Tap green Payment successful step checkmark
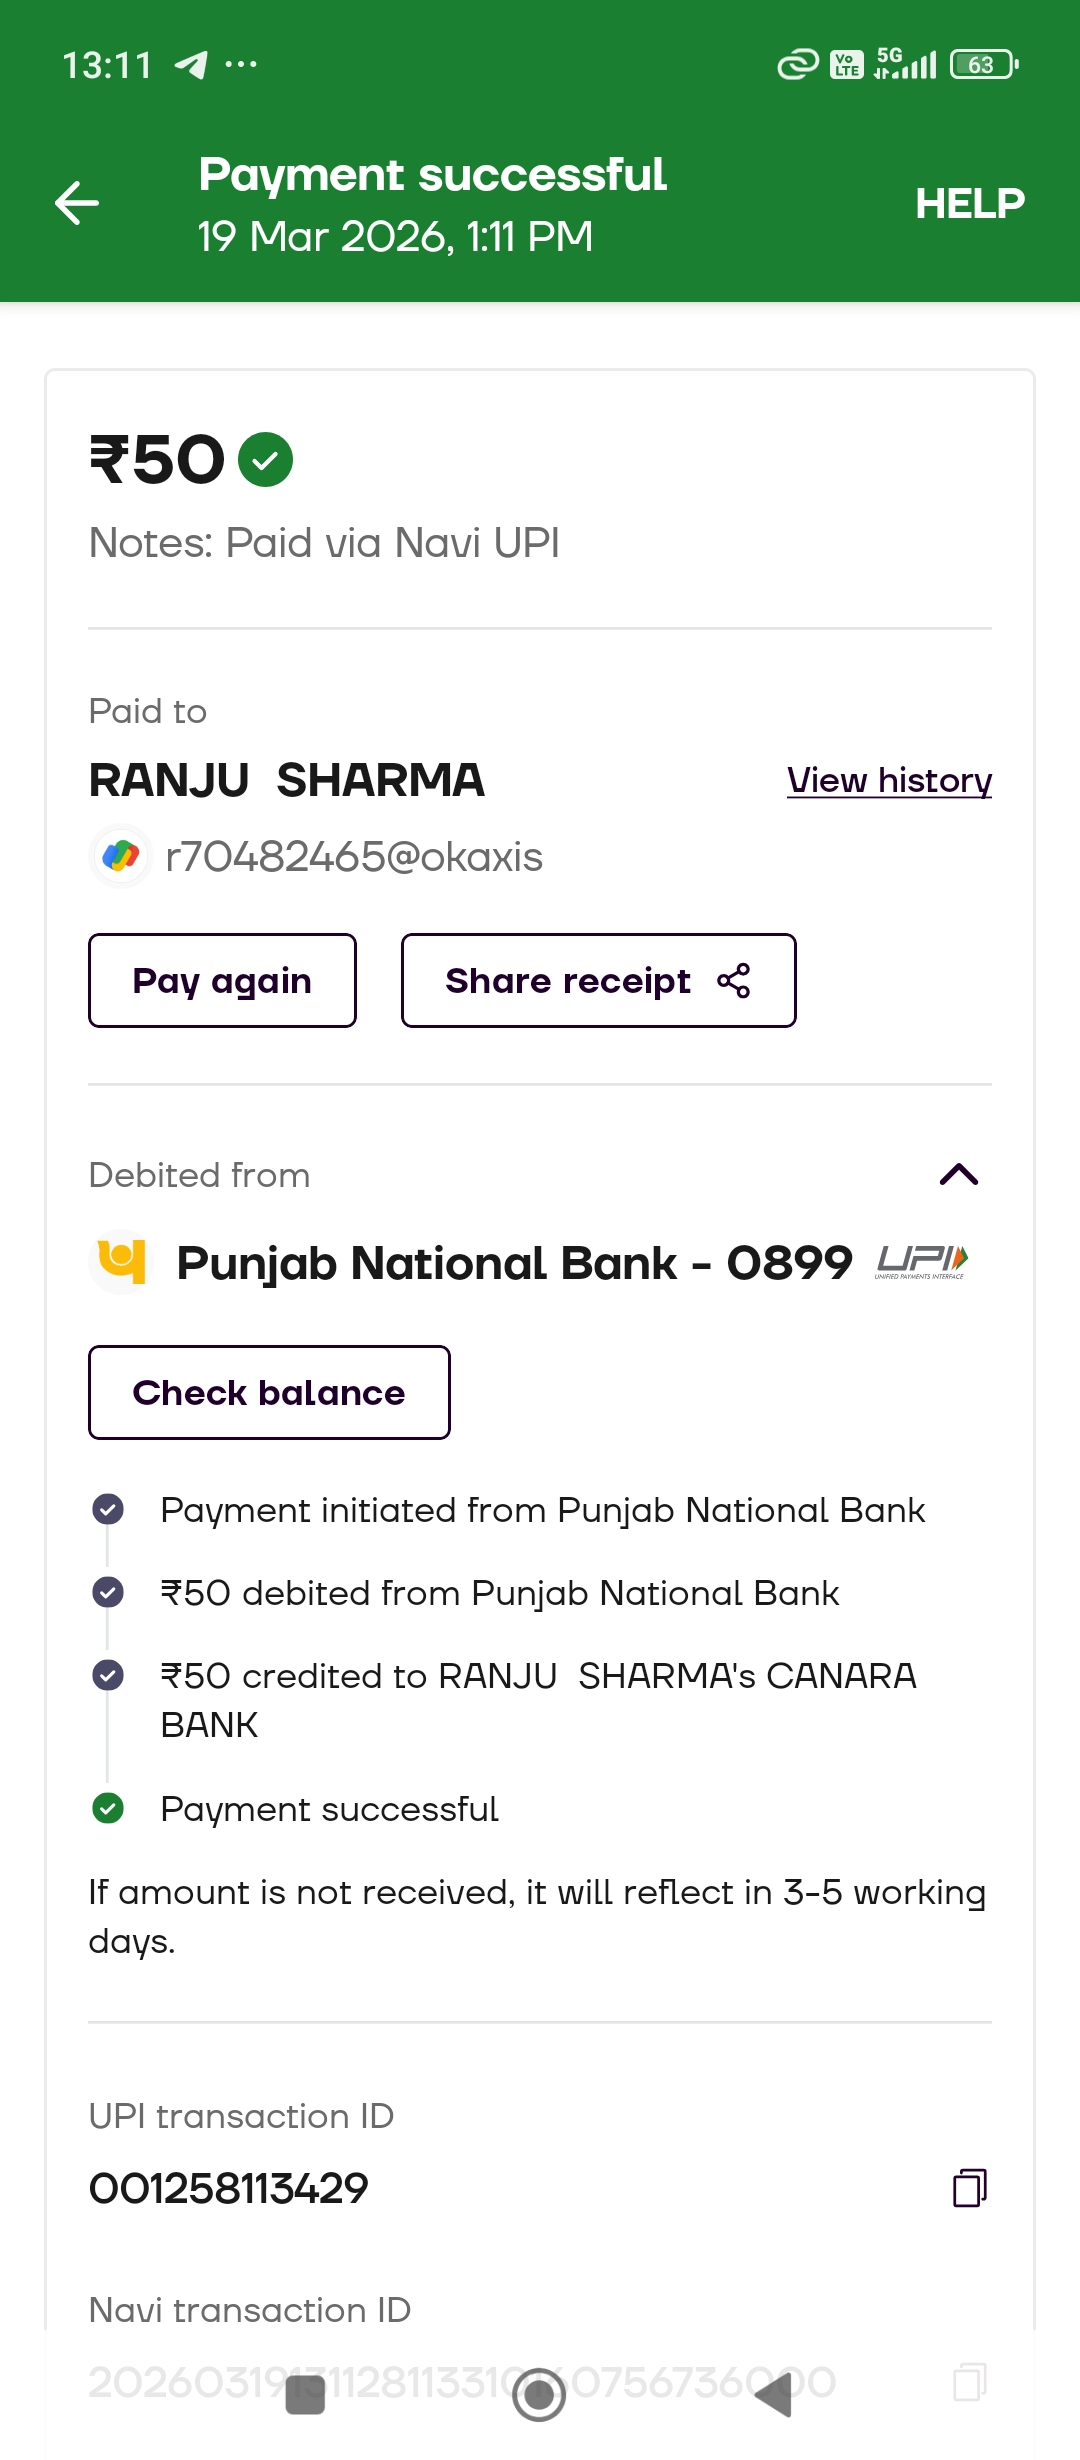Screen dimensions: 1080x2460 pyautogui.click(x=108, y=1808)
